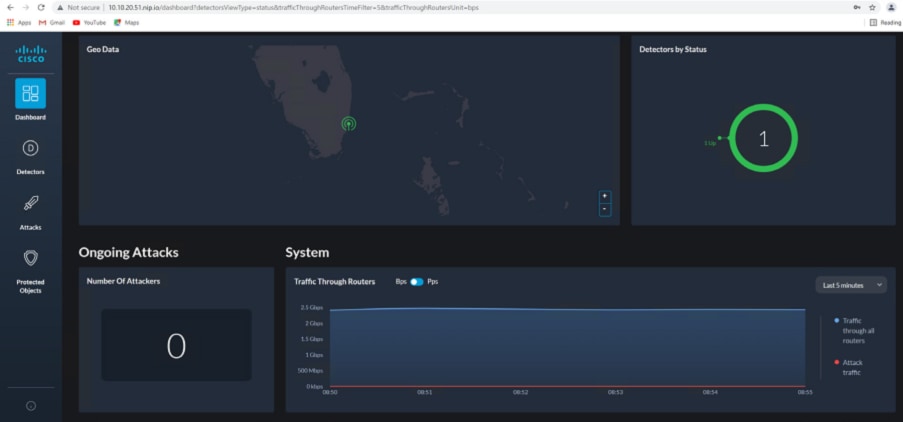Image resolution: width=903 pixels, height=422 pixels.
Task: Open the Reading list button
Action: (x=885, y=22)
